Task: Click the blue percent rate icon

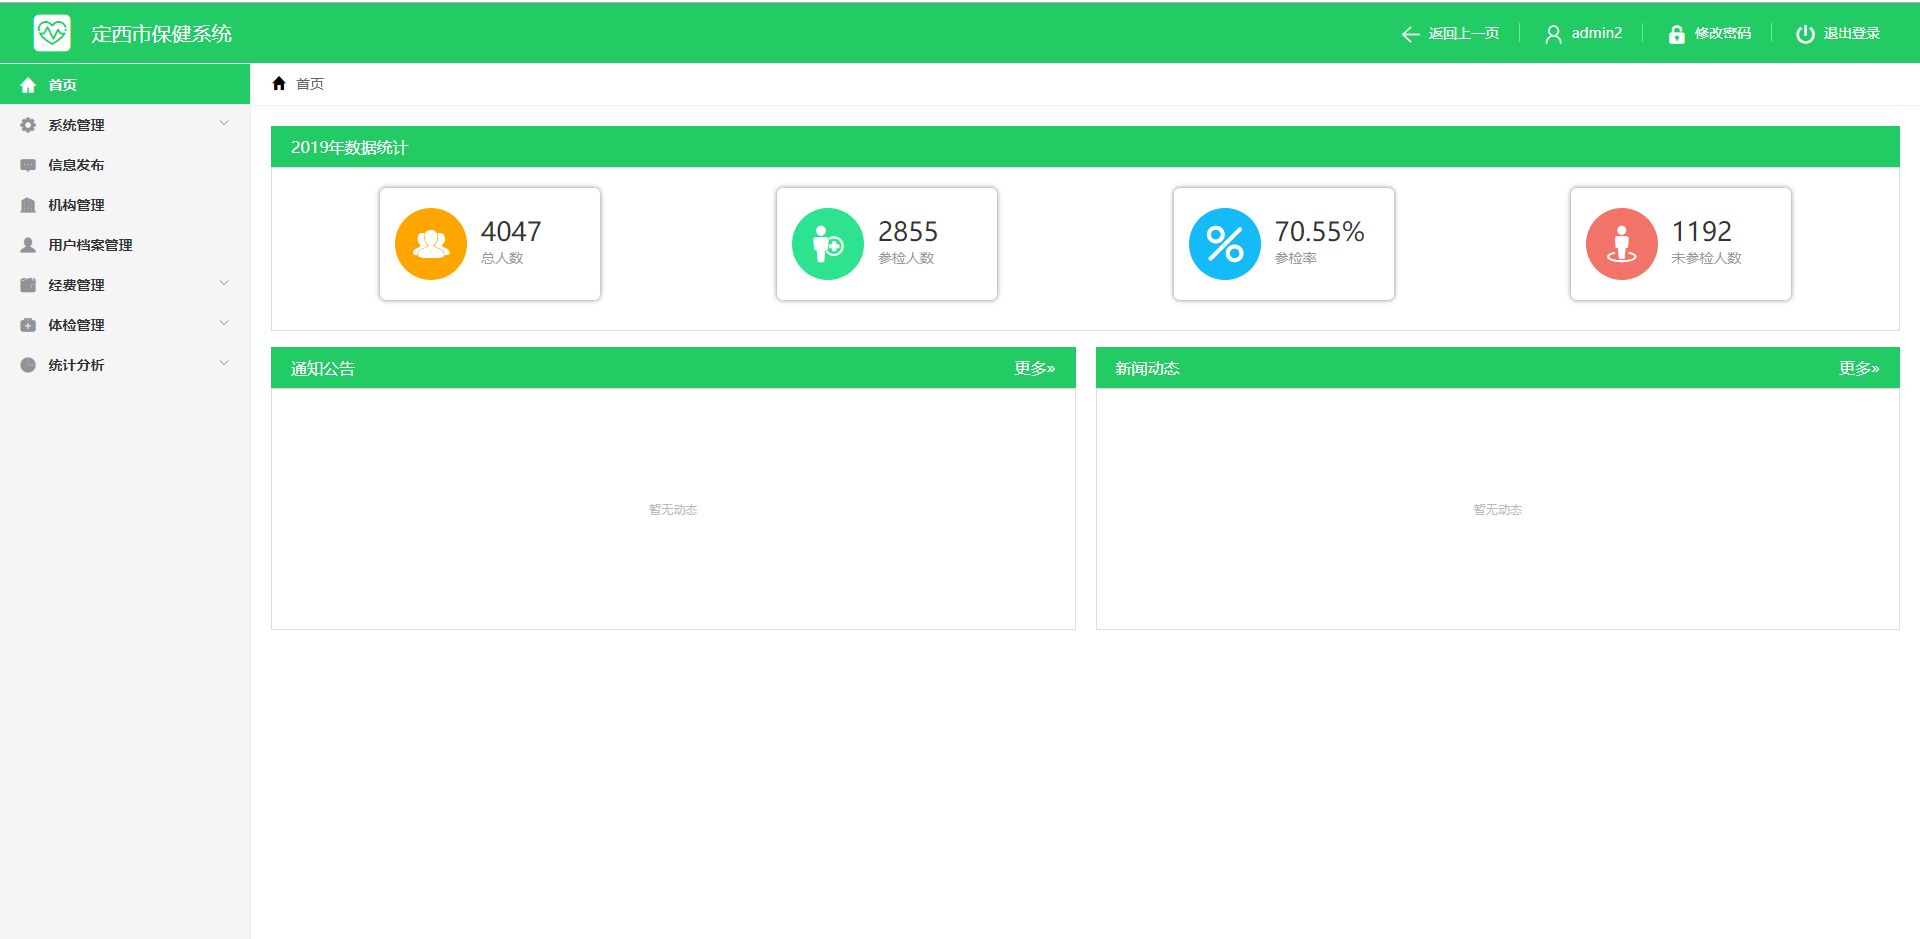Action: tap(1225, 244)
